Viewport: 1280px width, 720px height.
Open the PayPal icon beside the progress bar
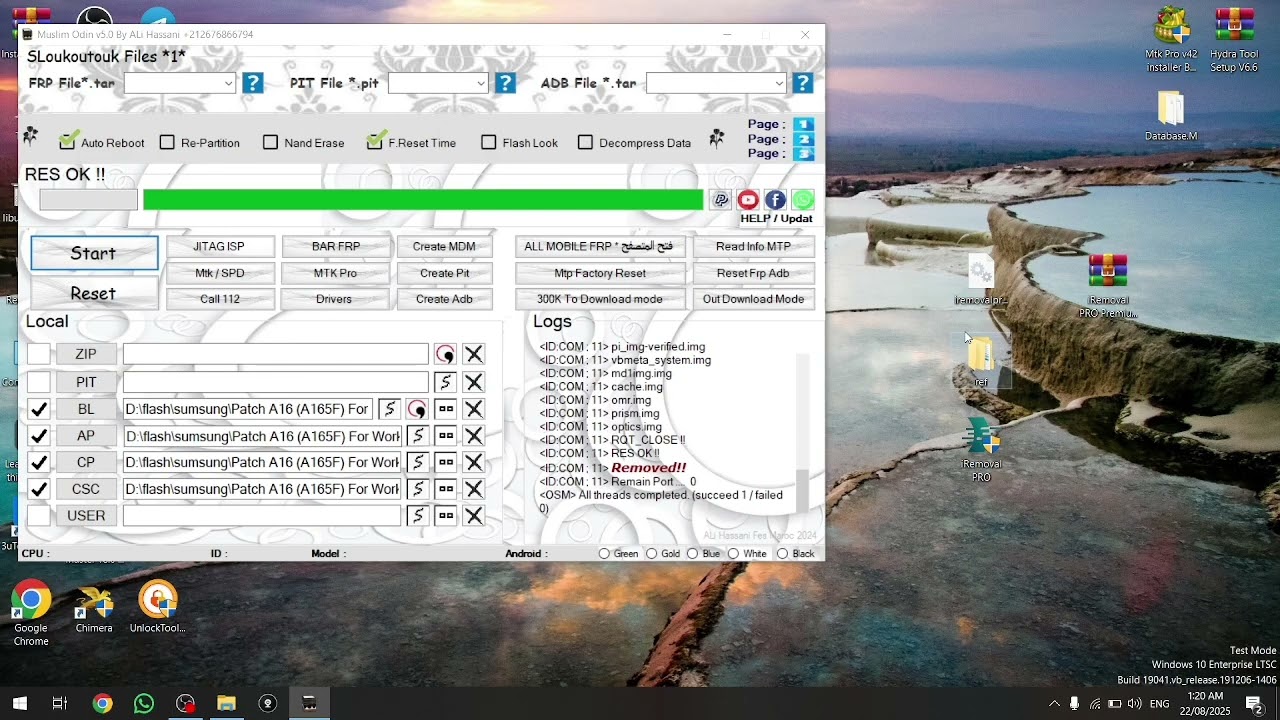point(720,200)
